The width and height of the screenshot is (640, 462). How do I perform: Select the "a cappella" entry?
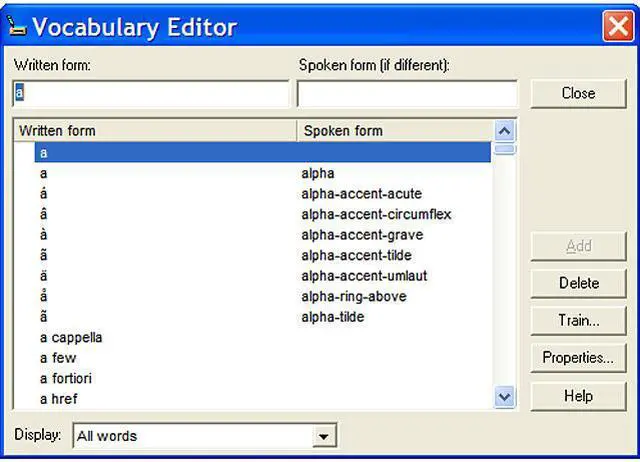click(x=71, y=338)
